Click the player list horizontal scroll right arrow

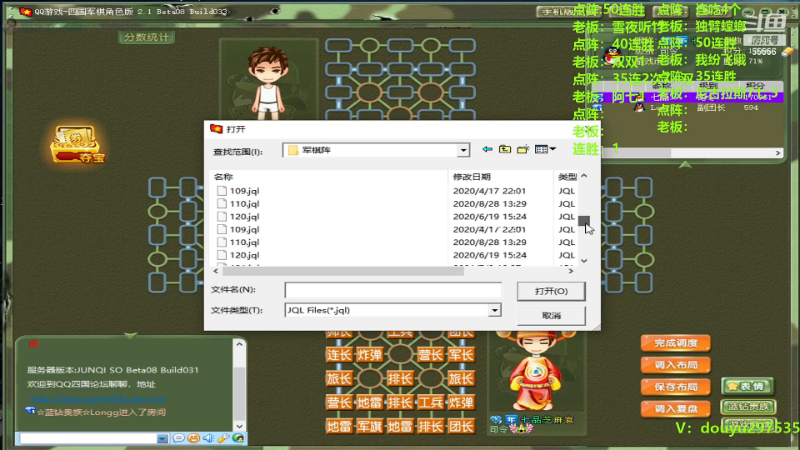coord(778,153)
